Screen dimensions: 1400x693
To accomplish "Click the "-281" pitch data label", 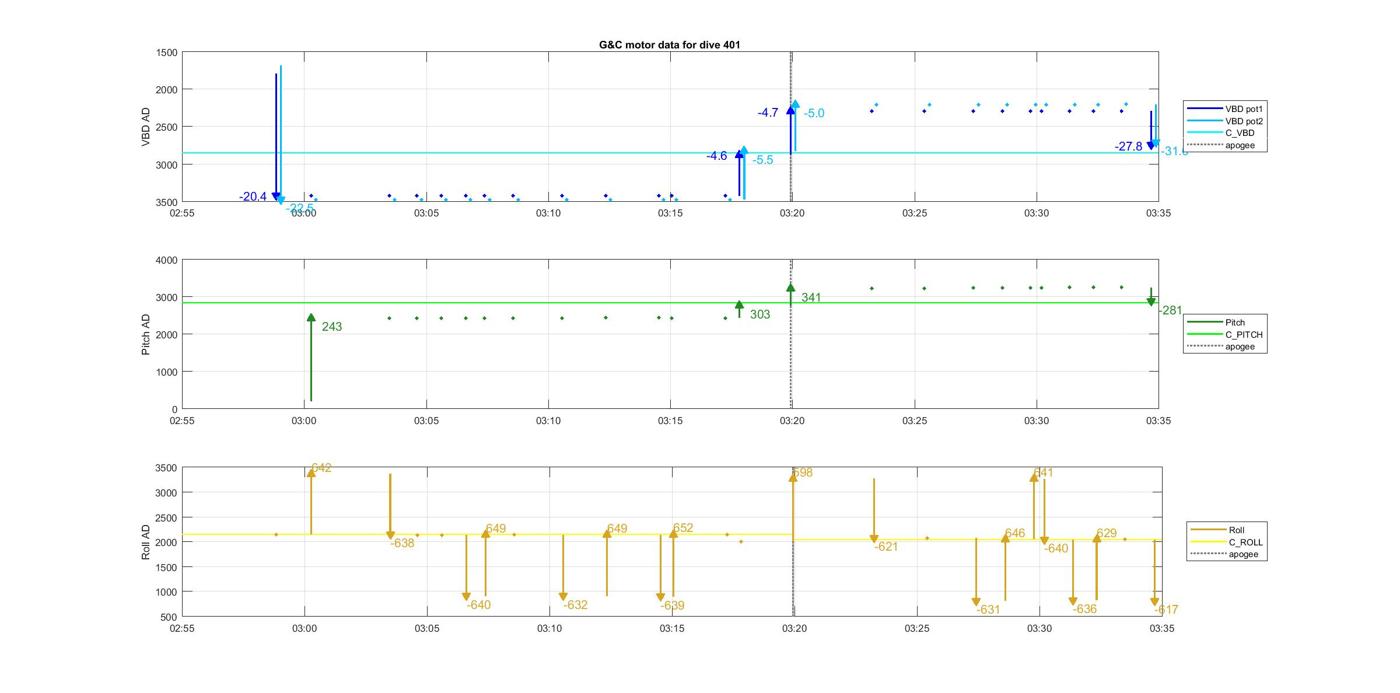I will pyautogui.click(x=1170, y=311).
